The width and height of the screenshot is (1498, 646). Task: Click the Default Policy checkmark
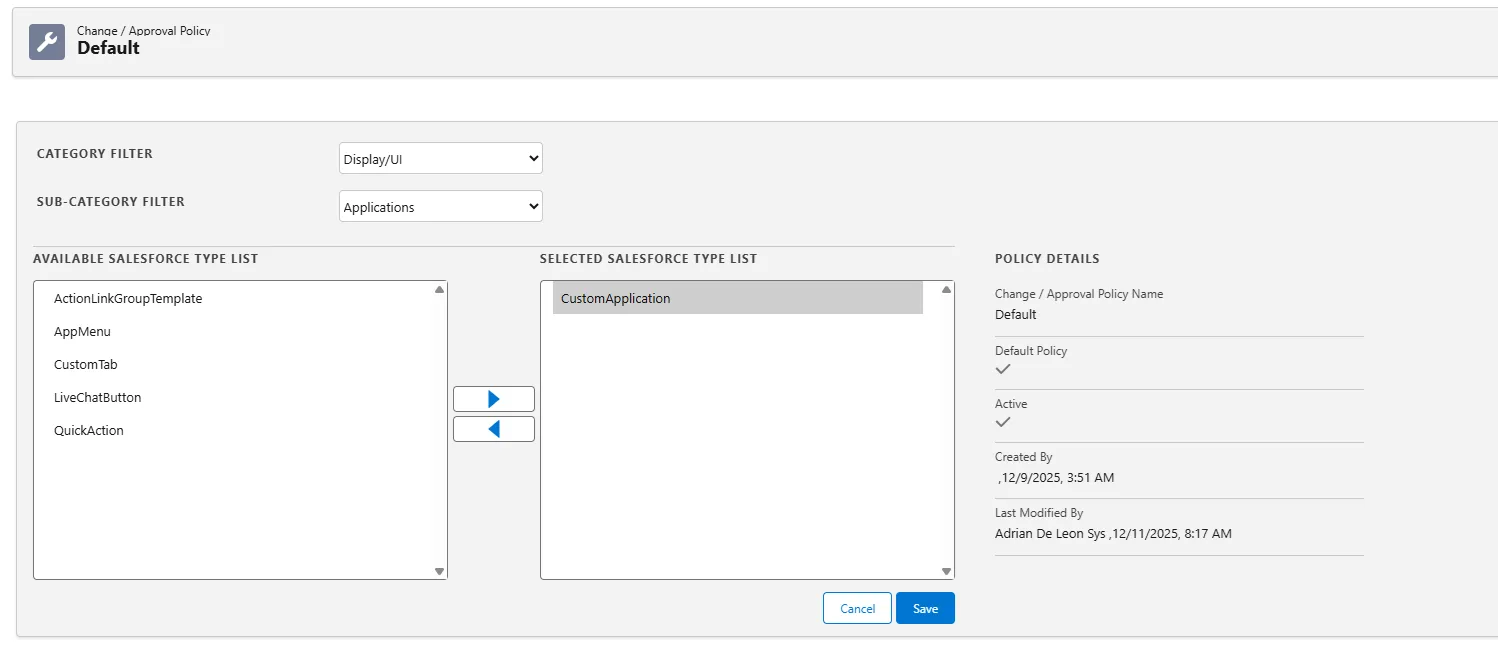pyautogui.click(x=1003, y=369)
